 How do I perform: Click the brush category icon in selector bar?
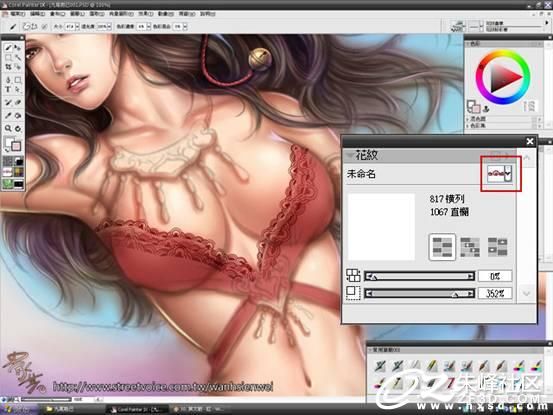click(458, 26)
